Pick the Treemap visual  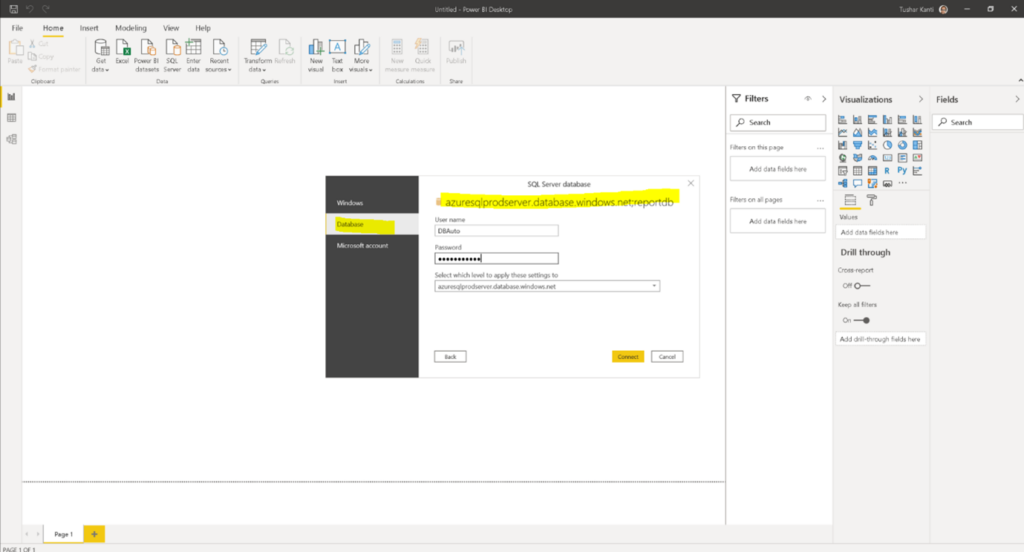click(918, 145)
